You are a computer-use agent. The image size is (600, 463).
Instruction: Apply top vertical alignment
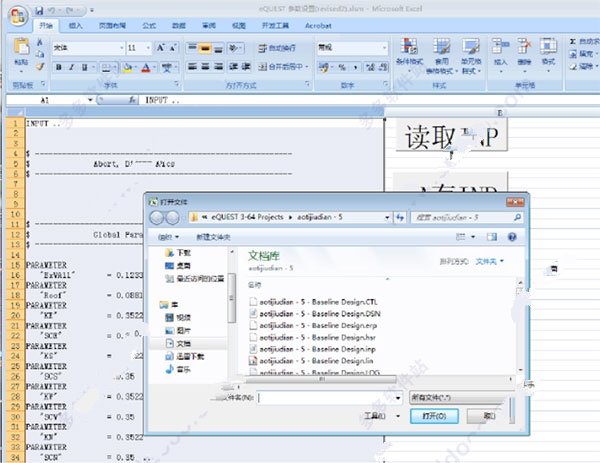point(192,48)
